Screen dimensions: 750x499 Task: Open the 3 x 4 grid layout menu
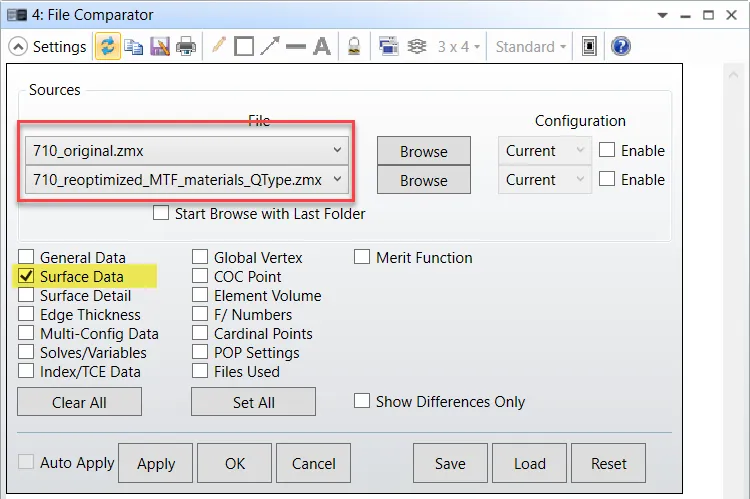pyautogui.click(x=459, y=47)
